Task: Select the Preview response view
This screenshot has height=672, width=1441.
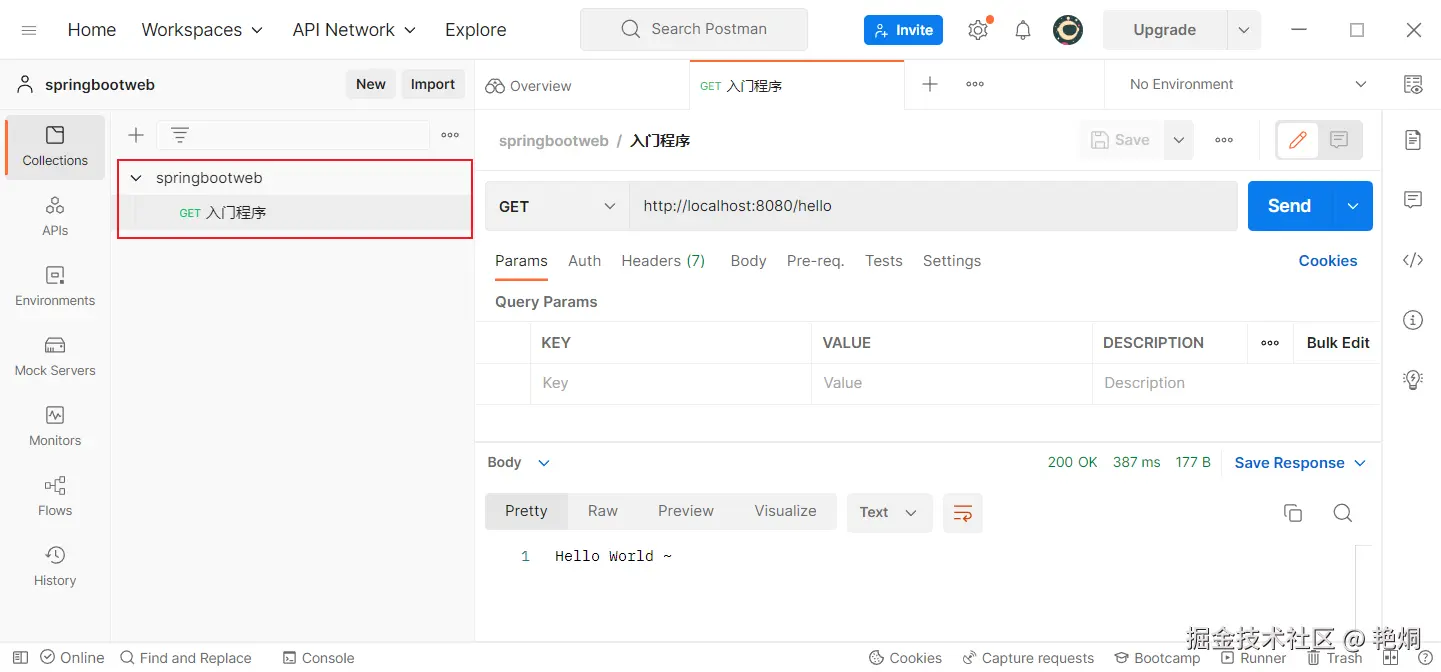Action: [686, 511]
